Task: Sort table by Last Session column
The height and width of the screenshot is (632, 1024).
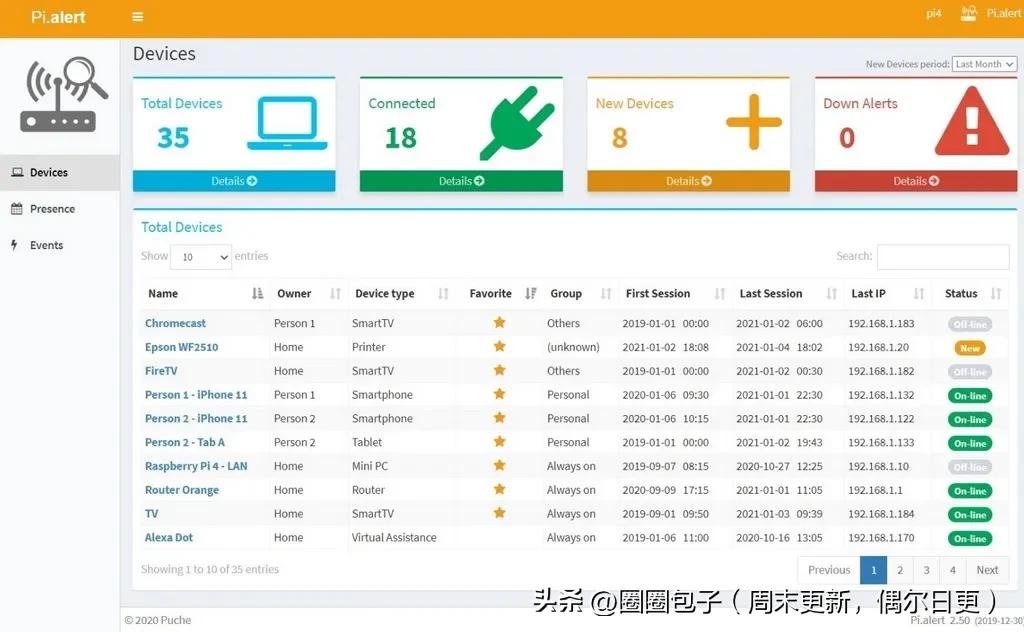Action: point(788,294)
